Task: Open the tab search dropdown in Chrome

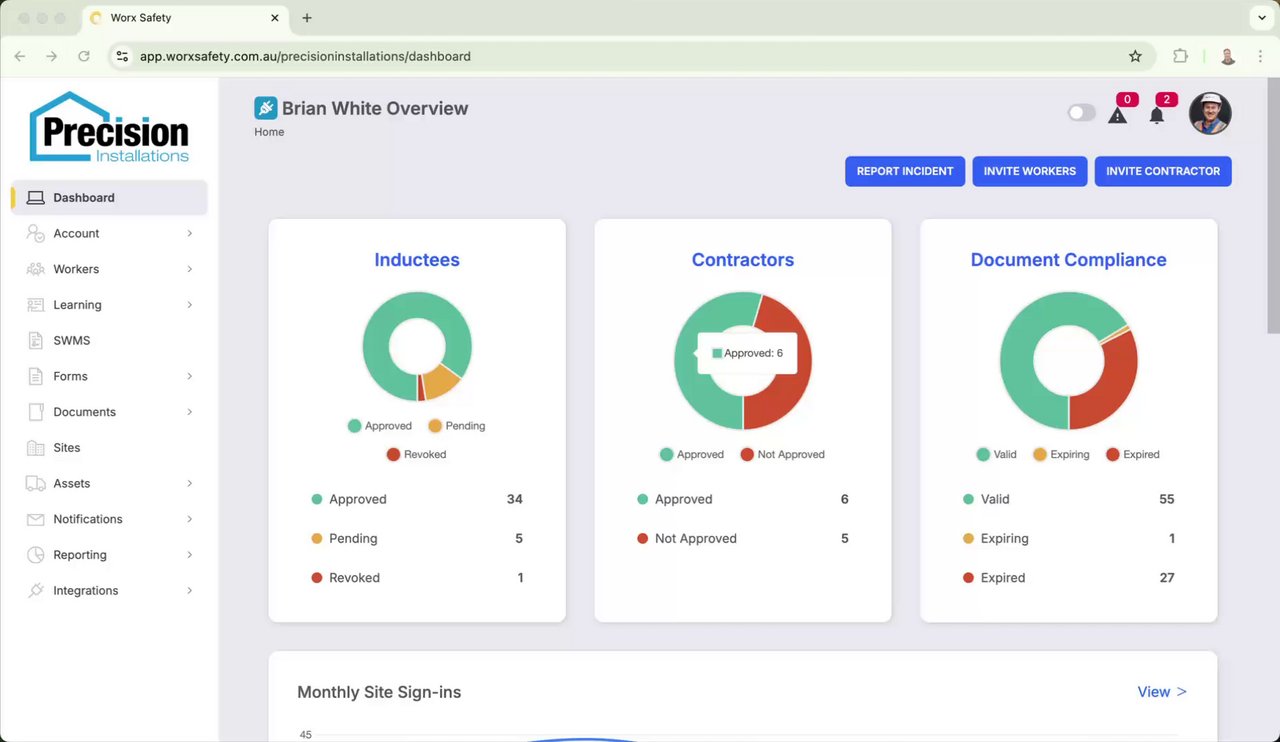Action: pyautogui.click(x=1260, y=18)
